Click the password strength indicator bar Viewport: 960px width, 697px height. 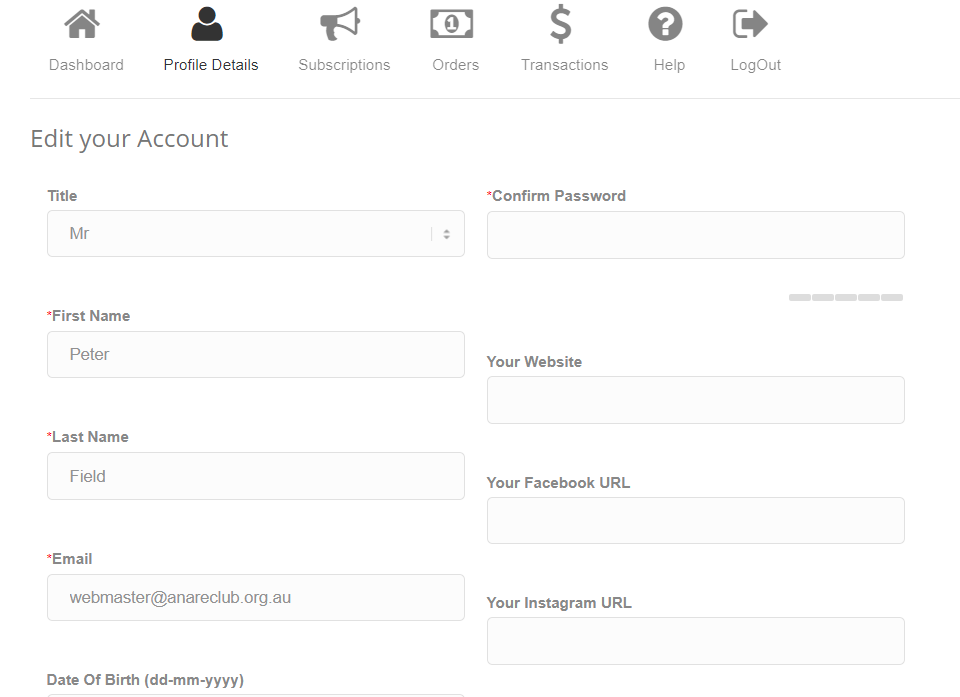coord(846,298)
